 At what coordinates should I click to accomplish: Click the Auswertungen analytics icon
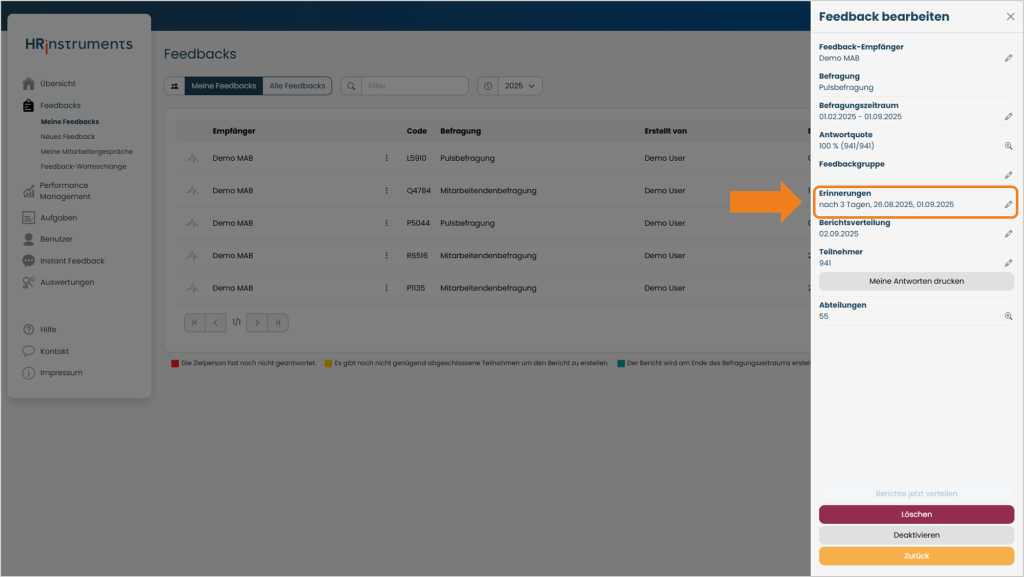coord(28,282)
